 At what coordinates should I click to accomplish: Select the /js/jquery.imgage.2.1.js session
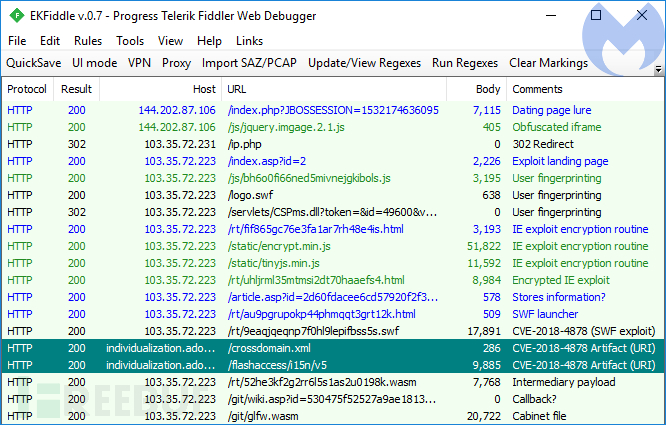click(x=333, y=127)
